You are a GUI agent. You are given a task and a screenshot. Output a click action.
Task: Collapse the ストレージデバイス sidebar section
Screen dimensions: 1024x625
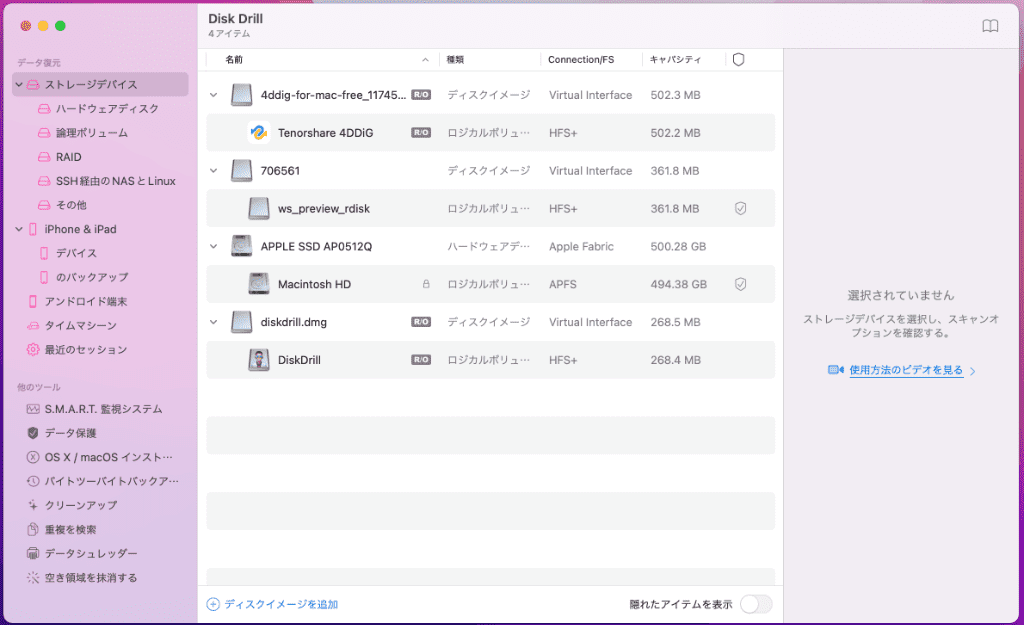19,84
